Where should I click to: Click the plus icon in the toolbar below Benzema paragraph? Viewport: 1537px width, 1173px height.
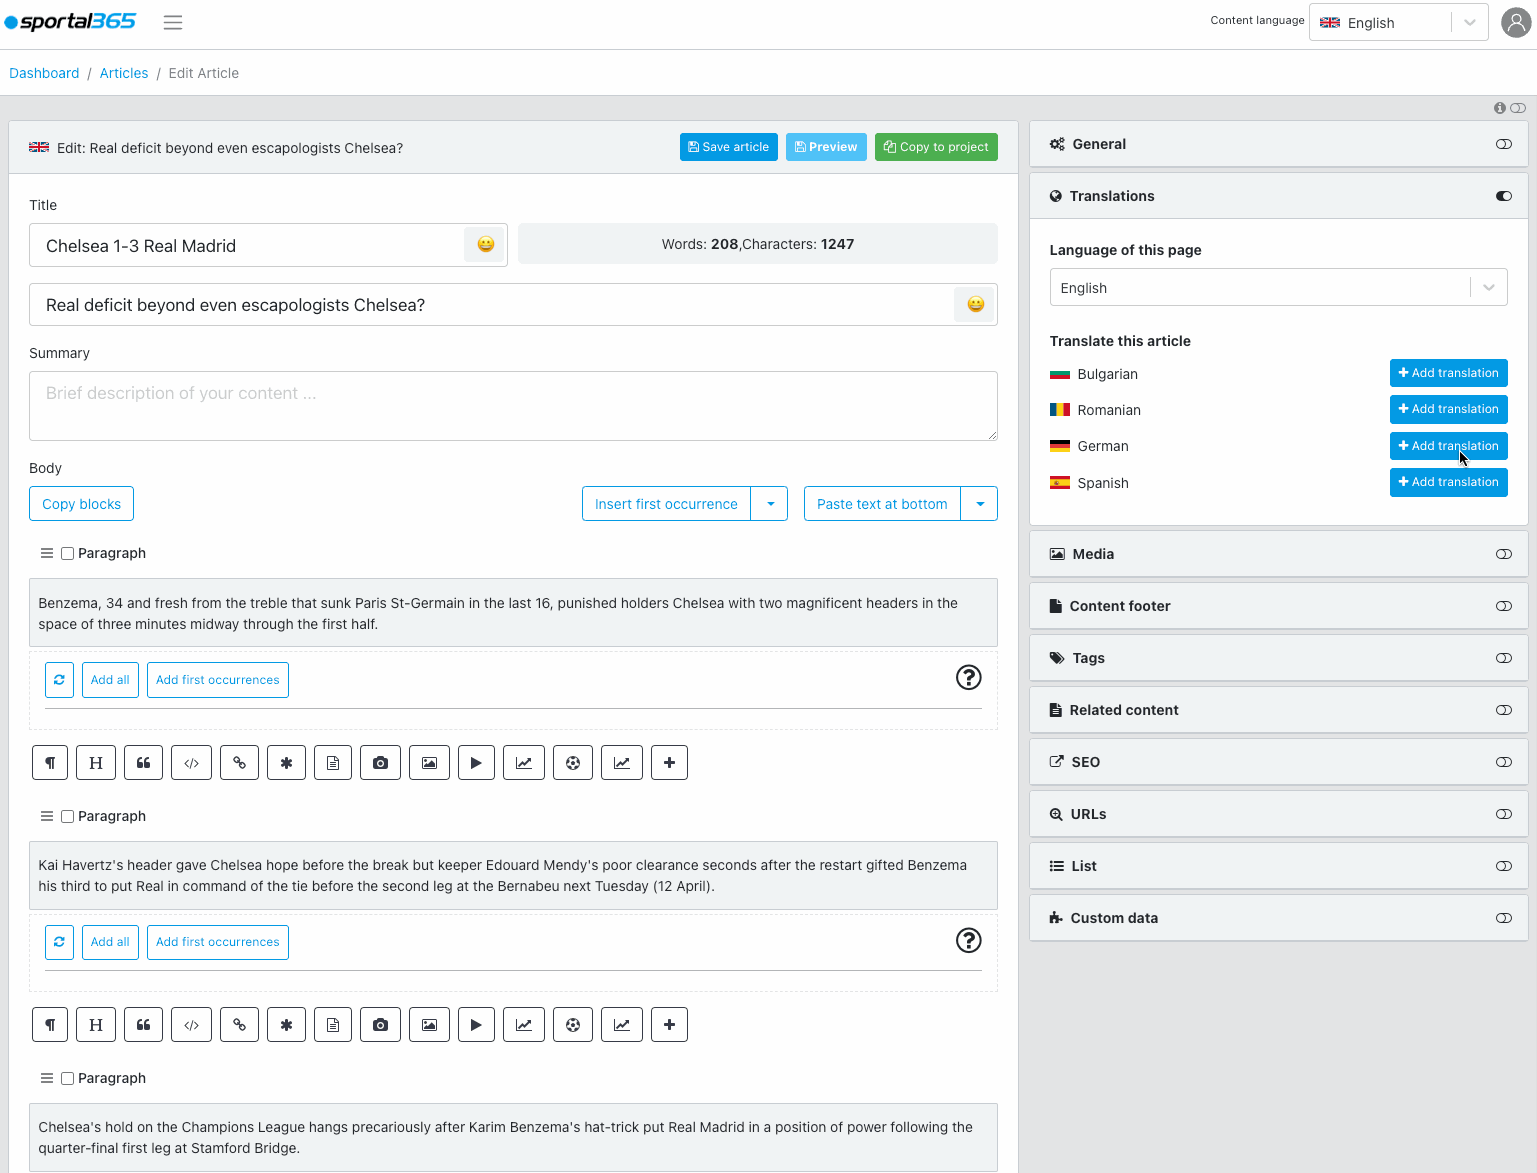[669, 763]
